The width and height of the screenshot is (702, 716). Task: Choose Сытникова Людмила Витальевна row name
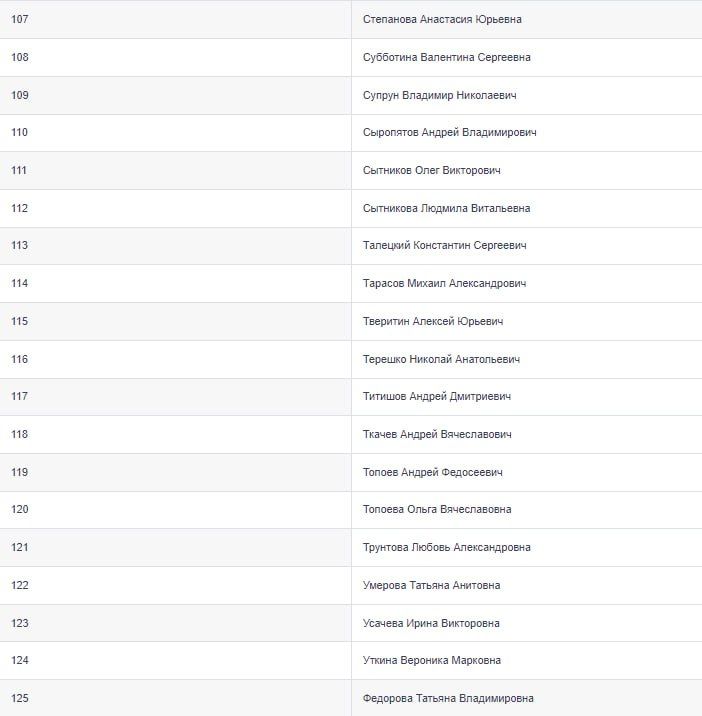[x=446, y=208]
